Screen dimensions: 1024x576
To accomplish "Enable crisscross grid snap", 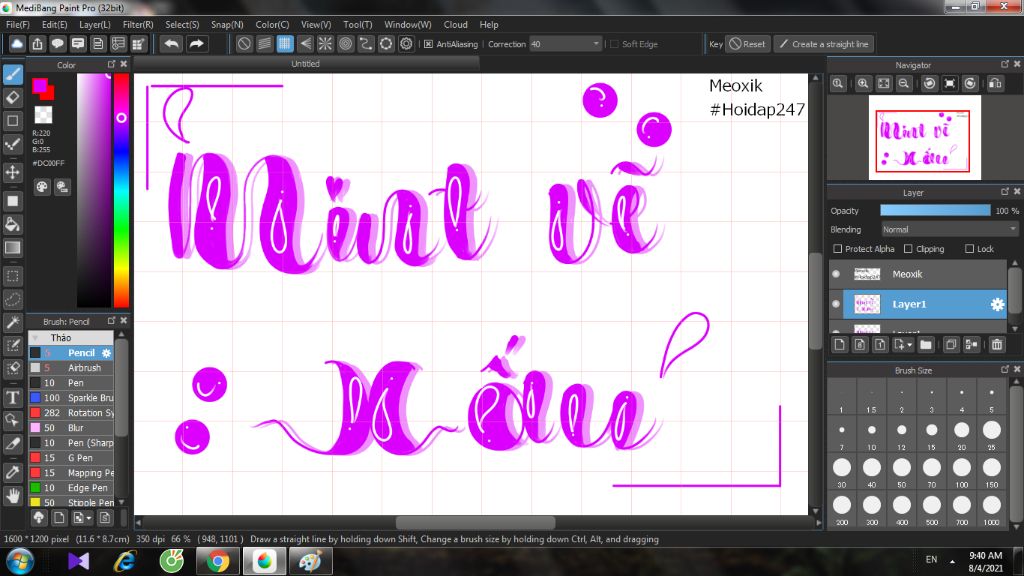I will click(285, 44).
